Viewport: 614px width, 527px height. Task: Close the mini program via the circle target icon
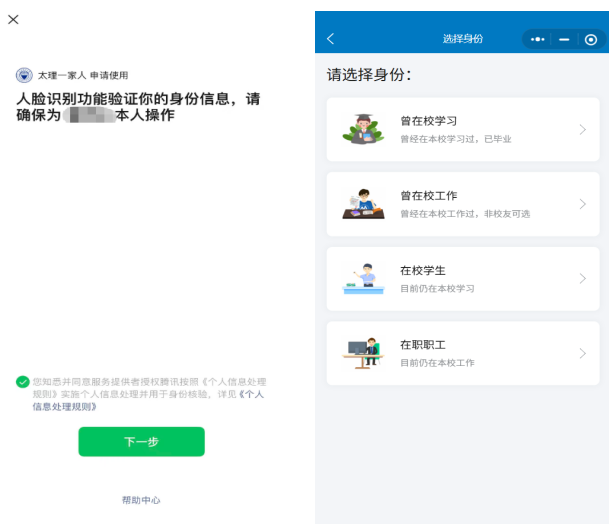pos(591,39)
